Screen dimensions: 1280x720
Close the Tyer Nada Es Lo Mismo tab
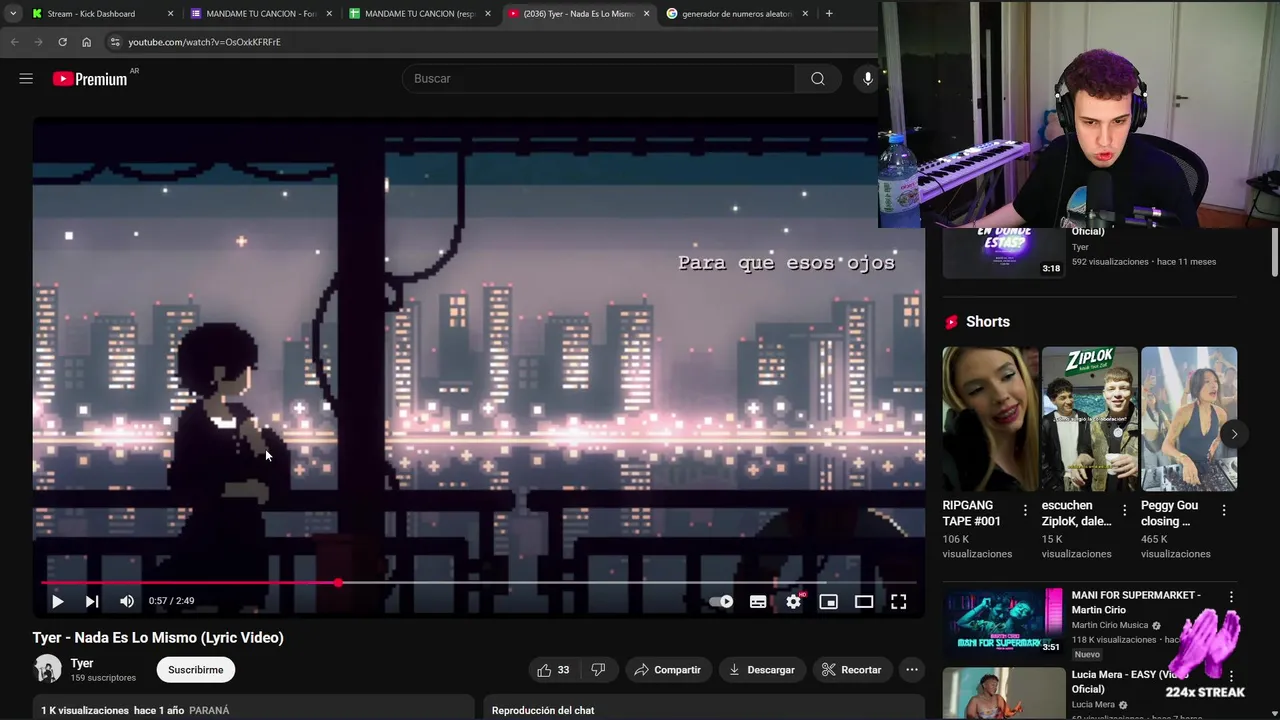(x=646, y=14)
